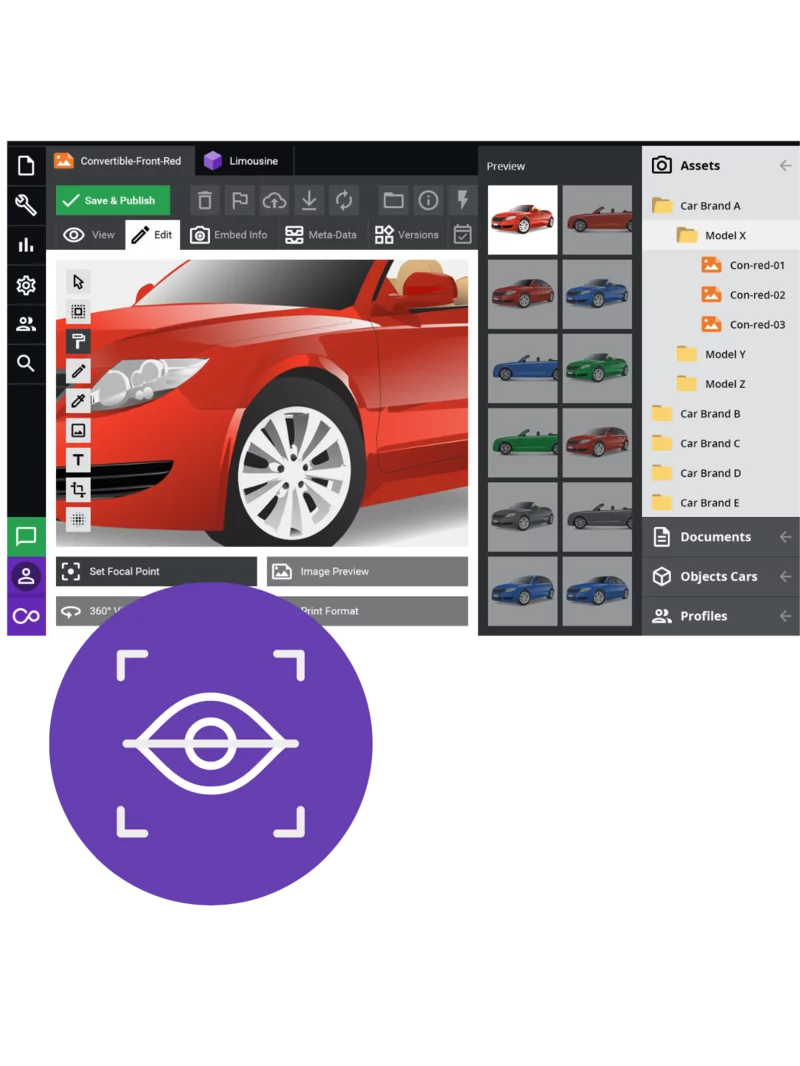The image size is (800, 1066).
Task: Open Con-red-02 image asset
Action: [x=756, y=295]
